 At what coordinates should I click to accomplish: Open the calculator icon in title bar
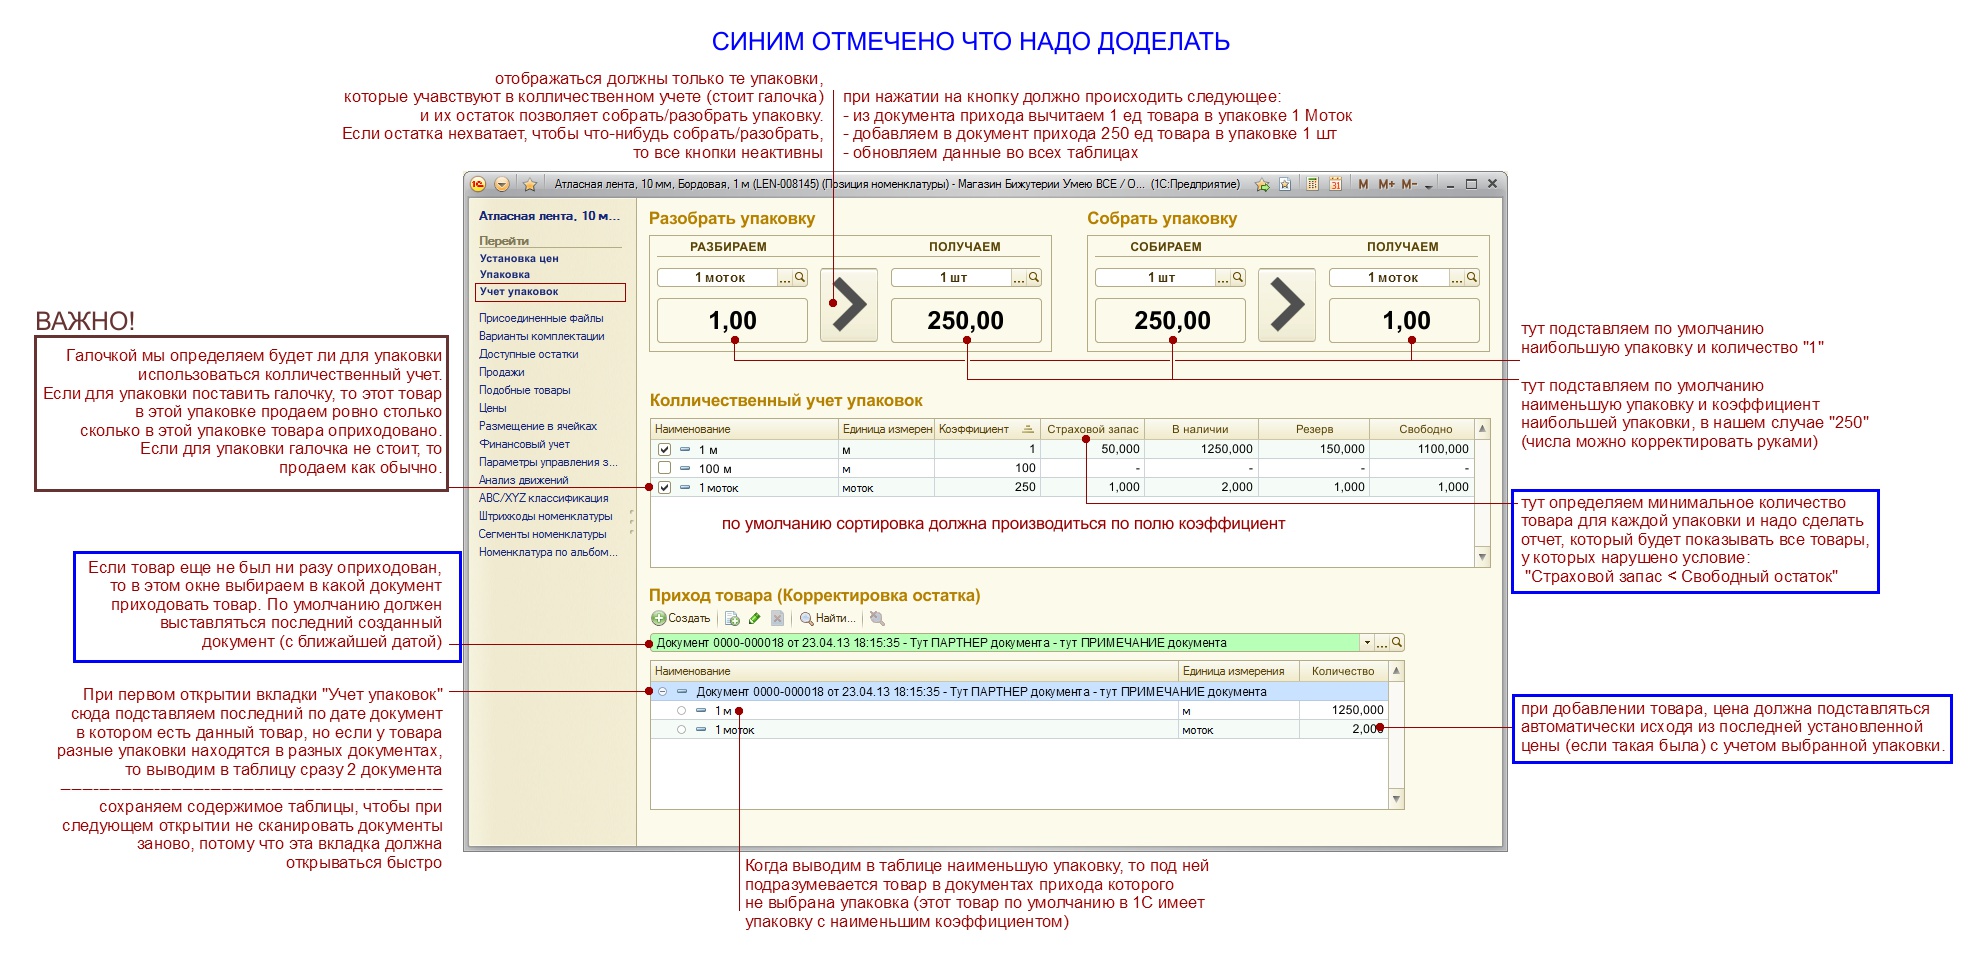click(x=1312, y=184)
